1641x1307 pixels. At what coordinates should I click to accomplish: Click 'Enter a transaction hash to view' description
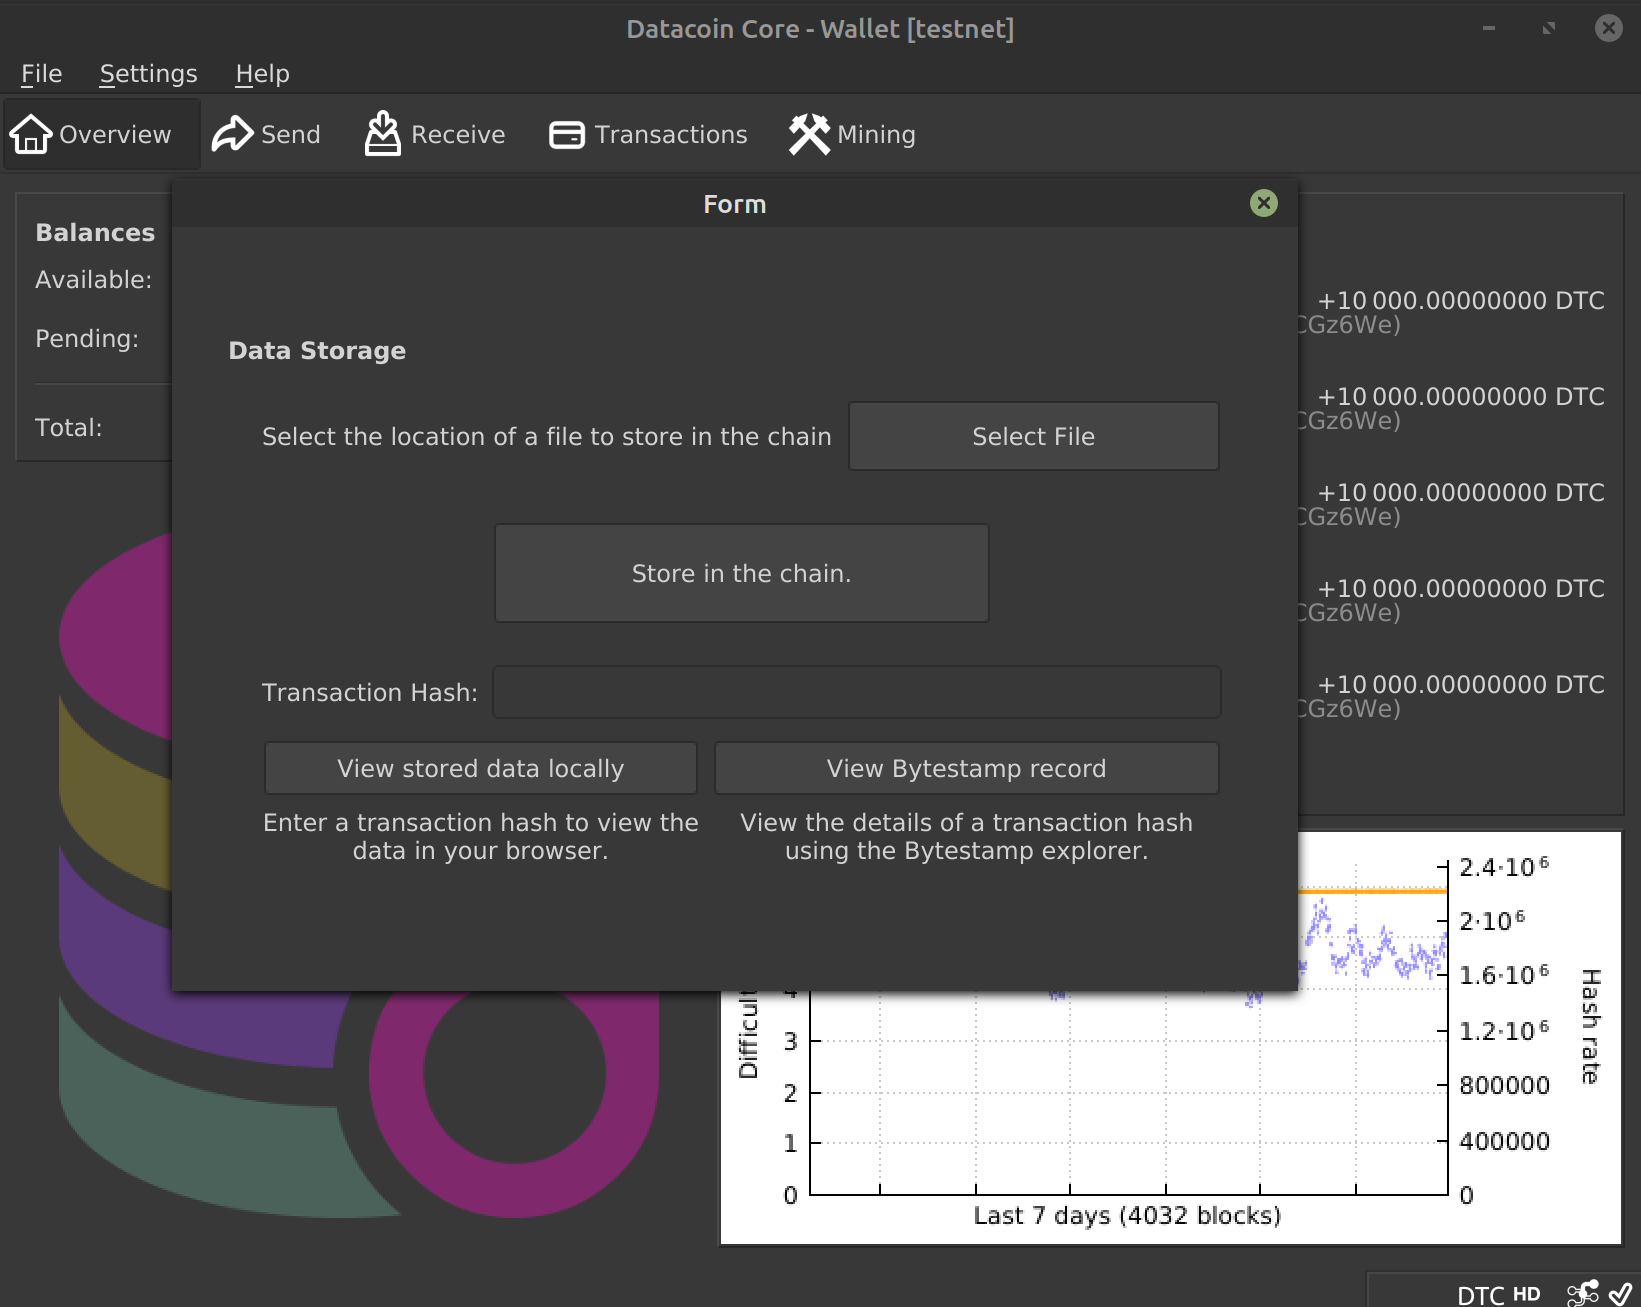tap(481, 836)
